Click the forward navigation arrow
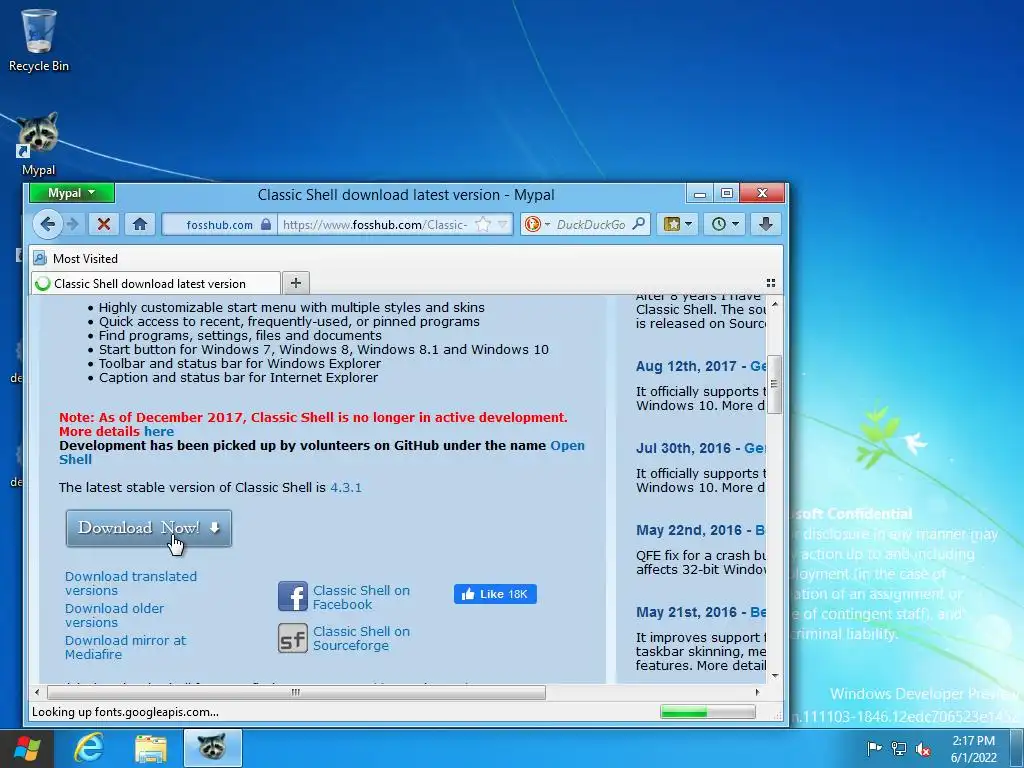This screenshot has width=1024, height=768. pos(72,224)
